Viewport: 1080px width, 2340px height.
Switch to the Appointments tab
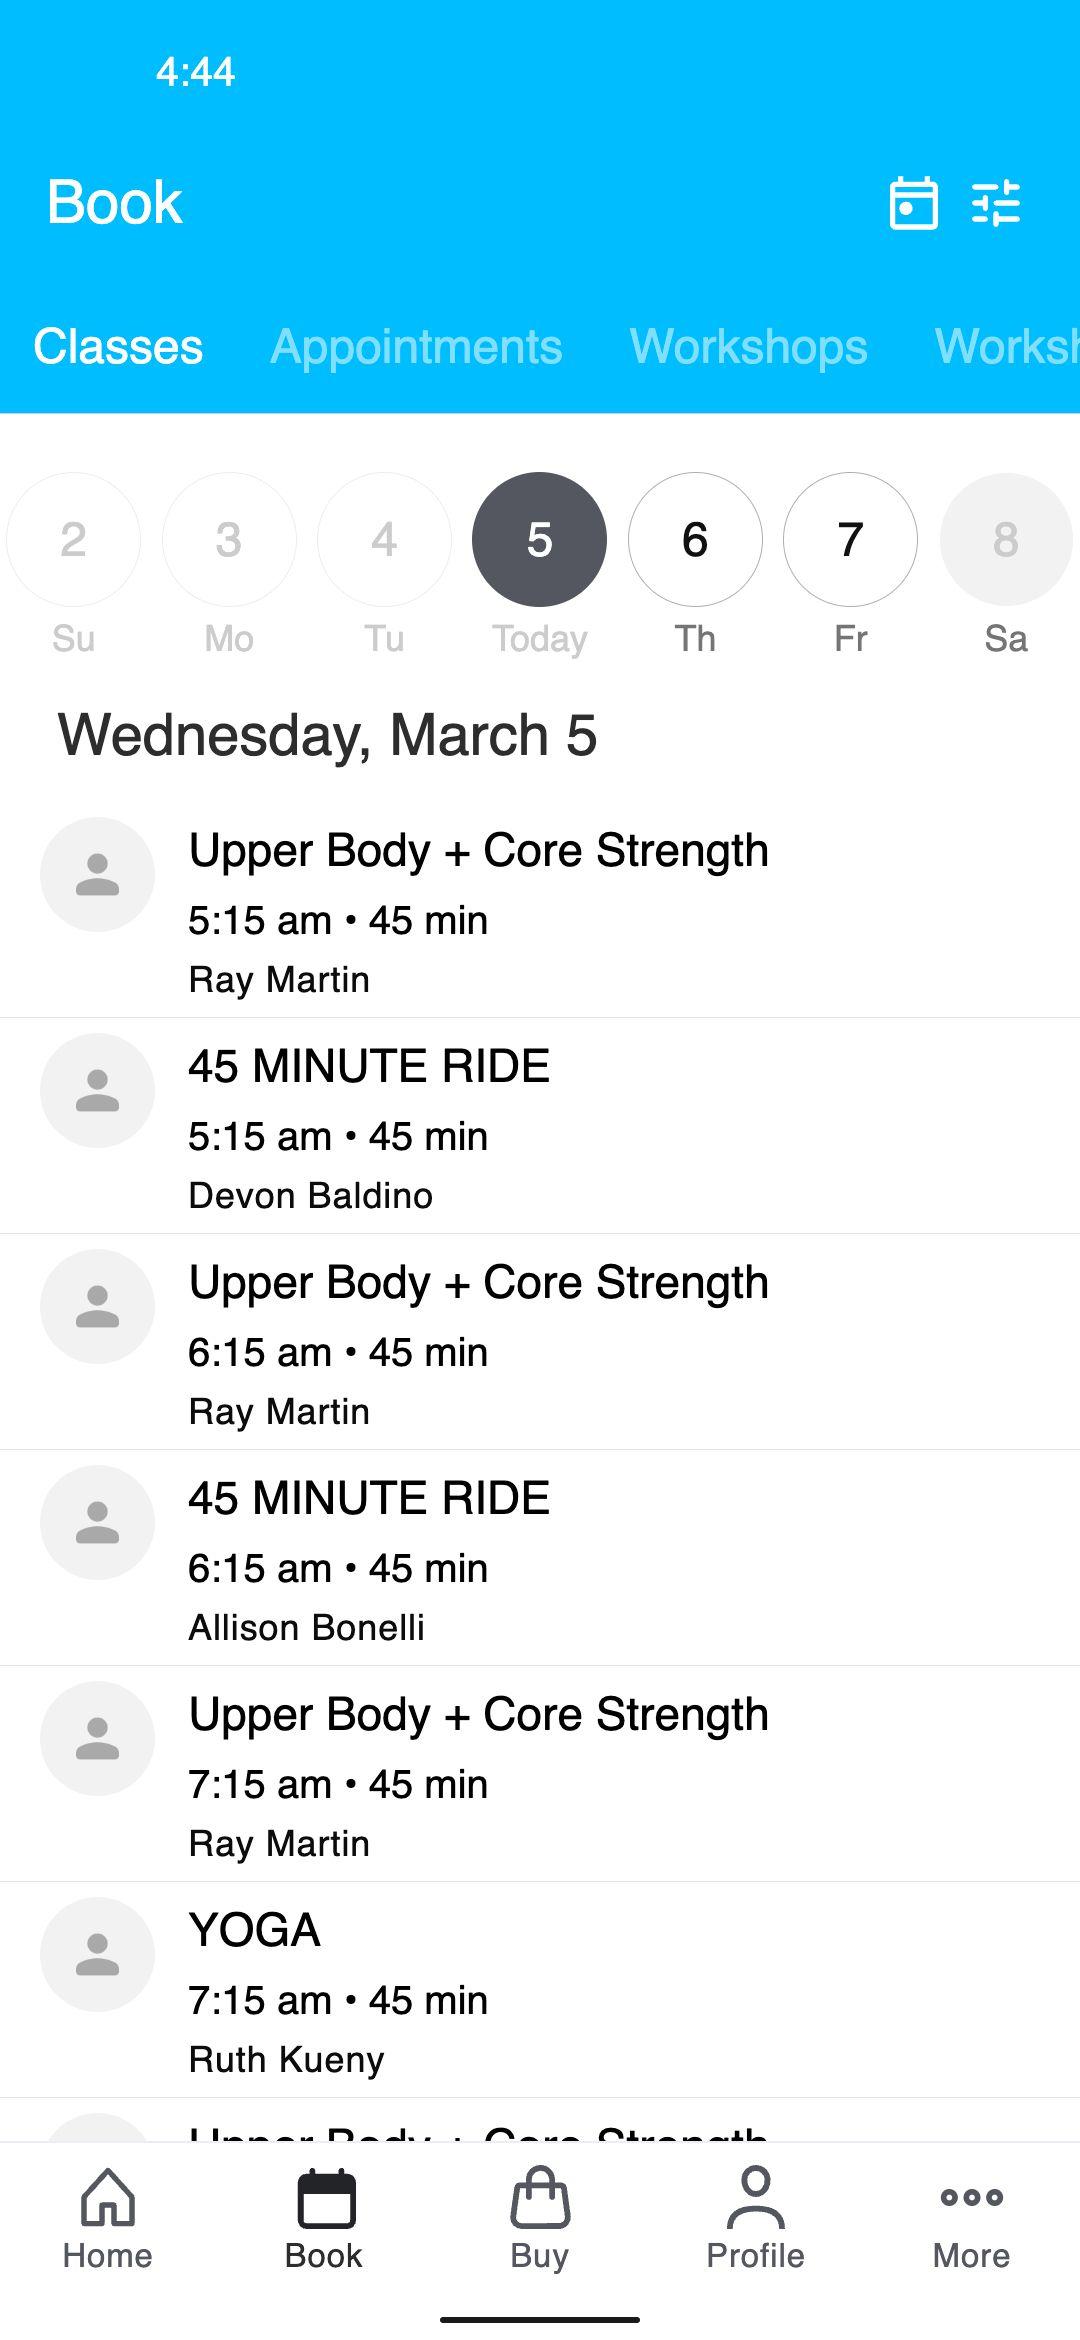[416, 347]
